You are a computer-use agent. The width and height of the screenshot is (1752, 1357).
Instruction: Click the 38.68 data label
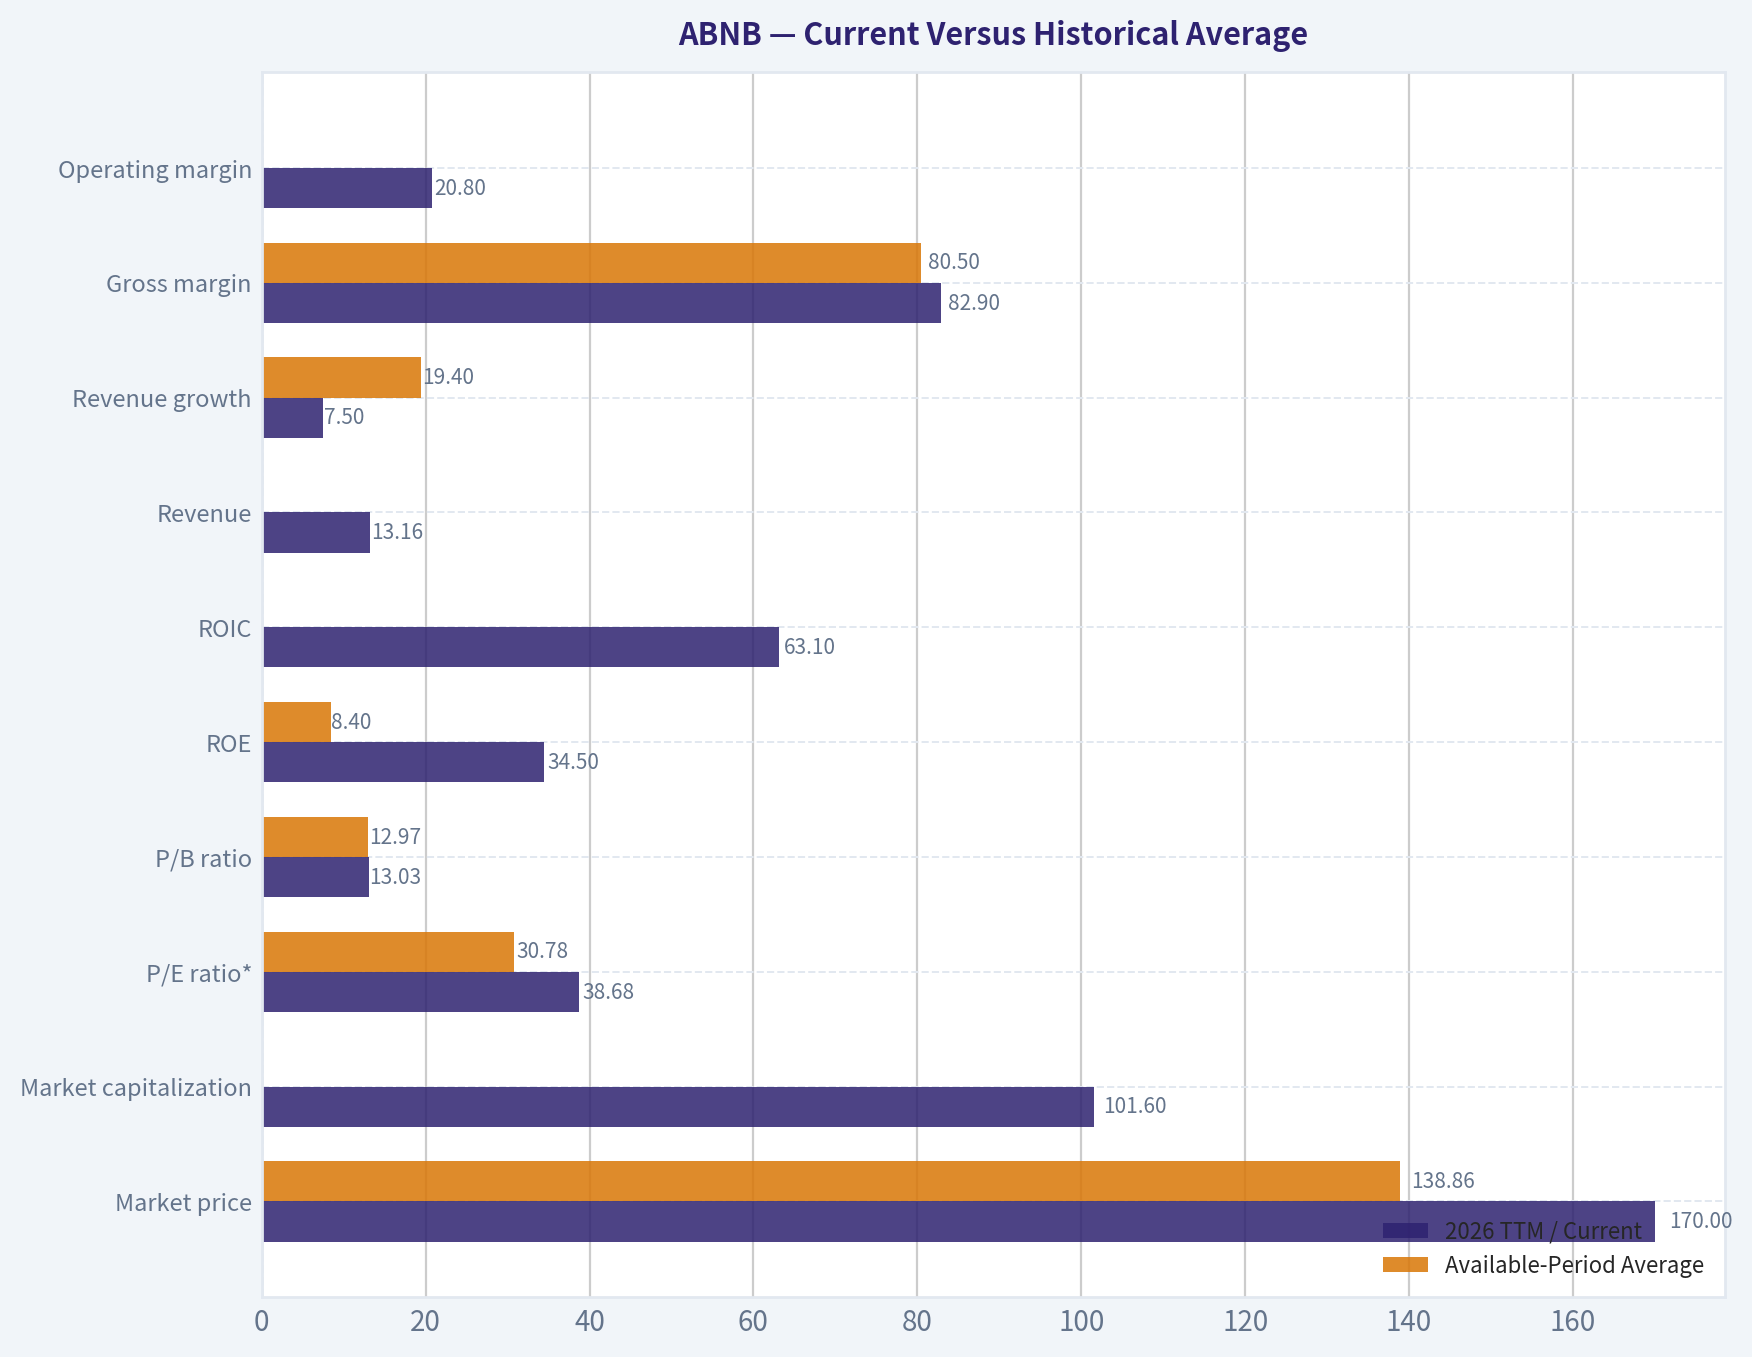[609, 992]
